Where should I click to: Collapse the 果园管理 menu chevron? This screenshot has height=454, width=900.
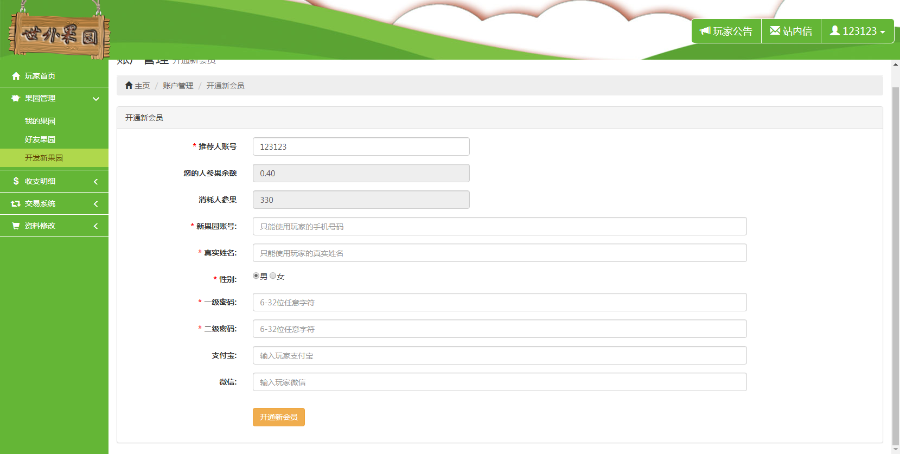(x=96, y=99)
